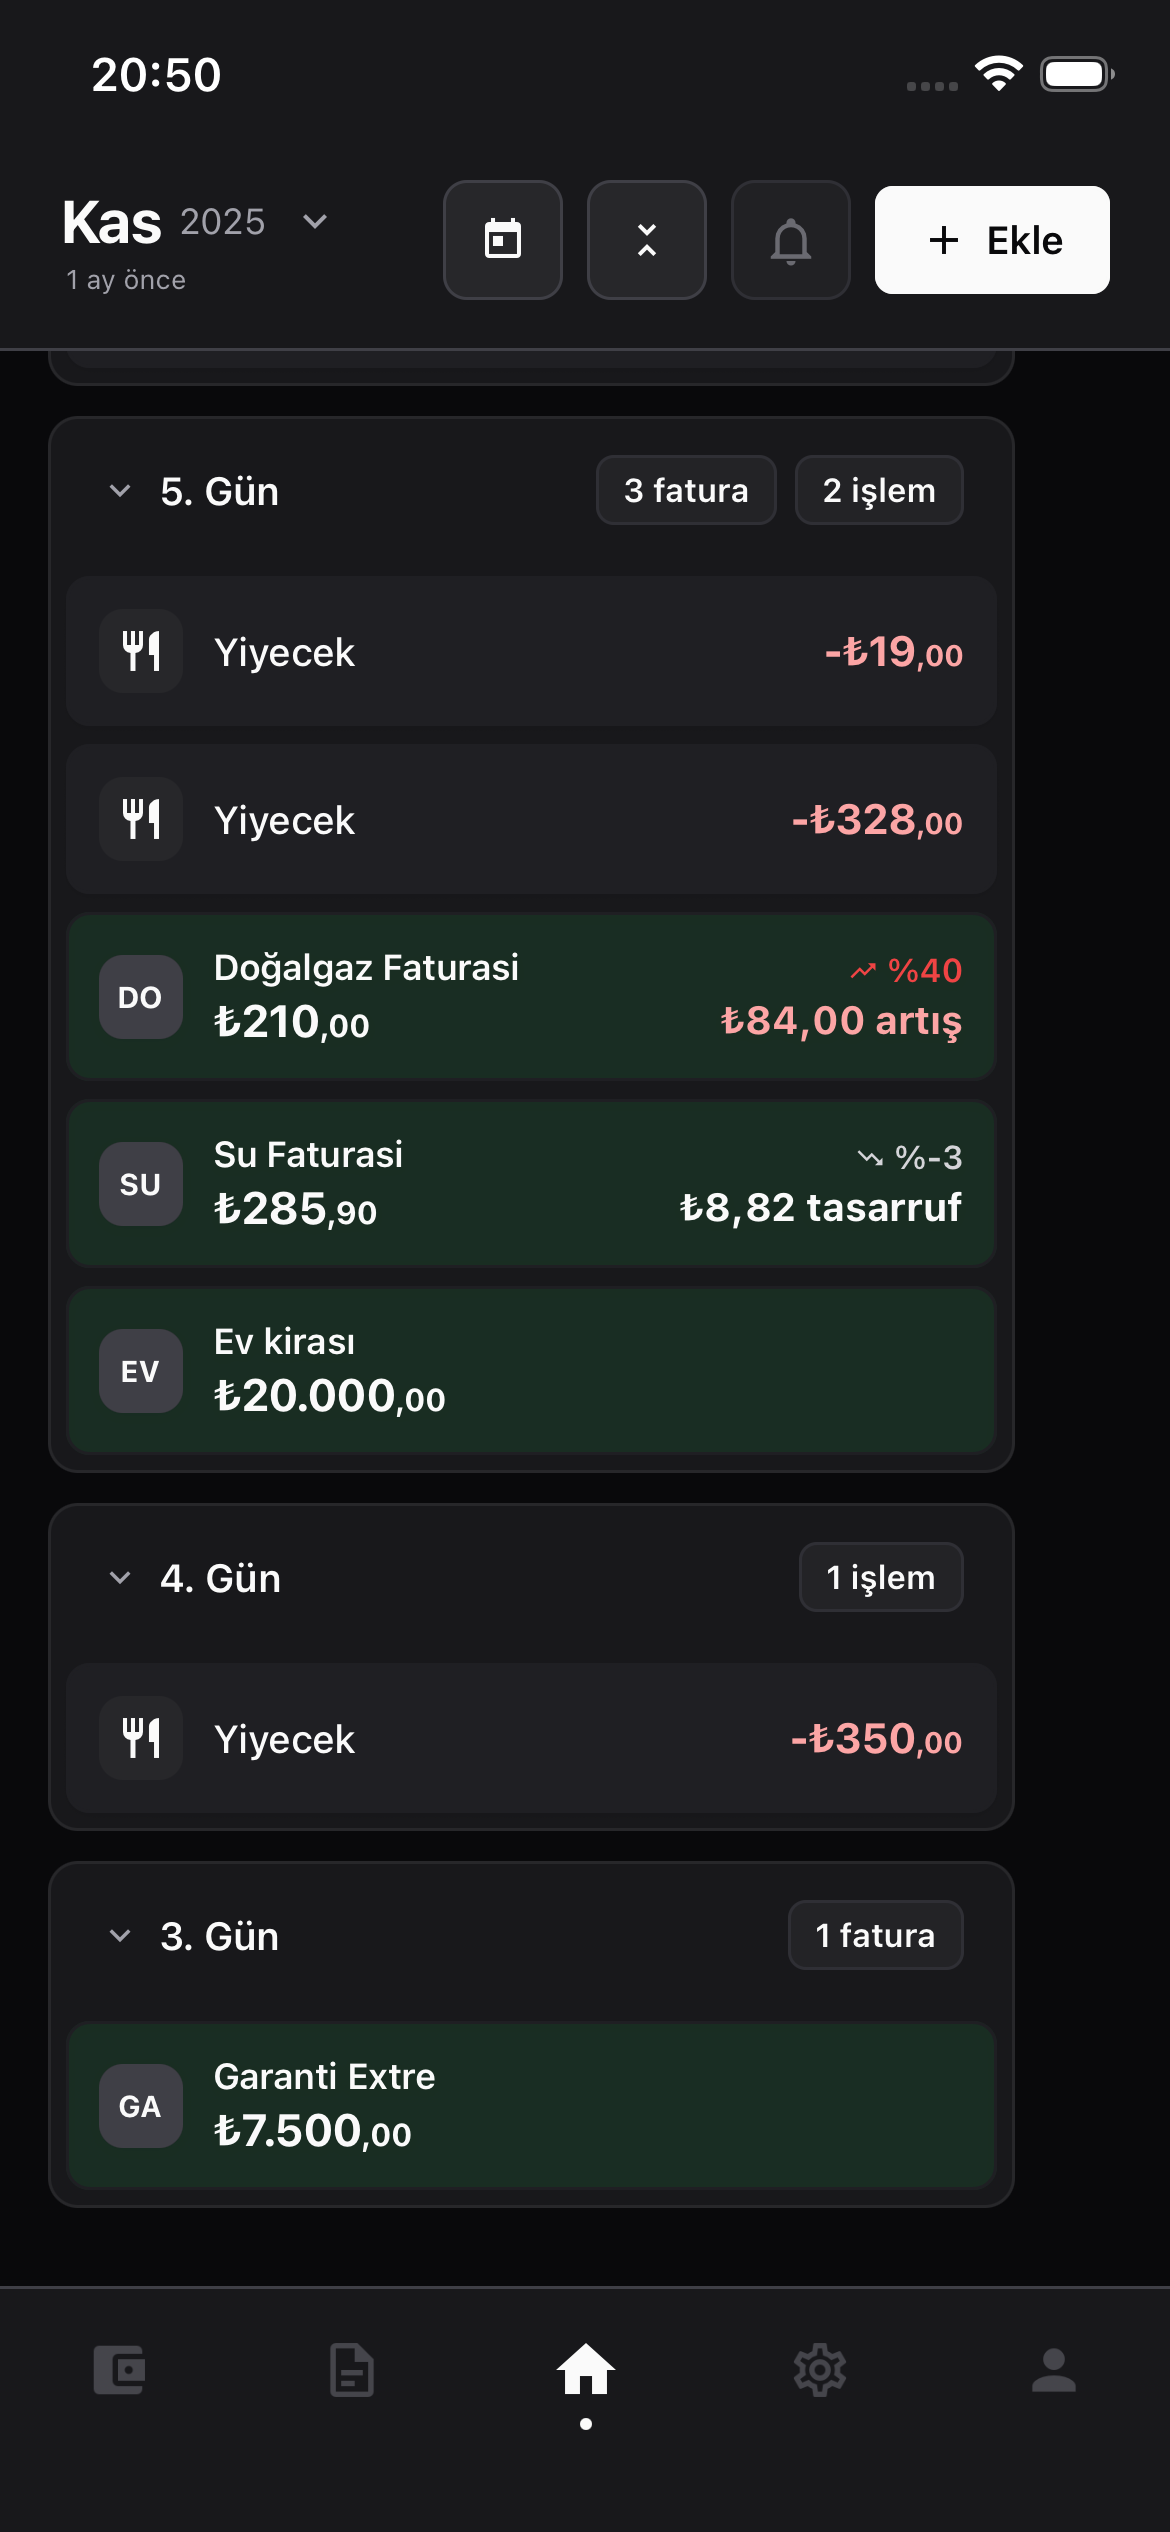Tap the 2 işlem badge
Screen dimensions: 1170x2532
pos(879,491)
